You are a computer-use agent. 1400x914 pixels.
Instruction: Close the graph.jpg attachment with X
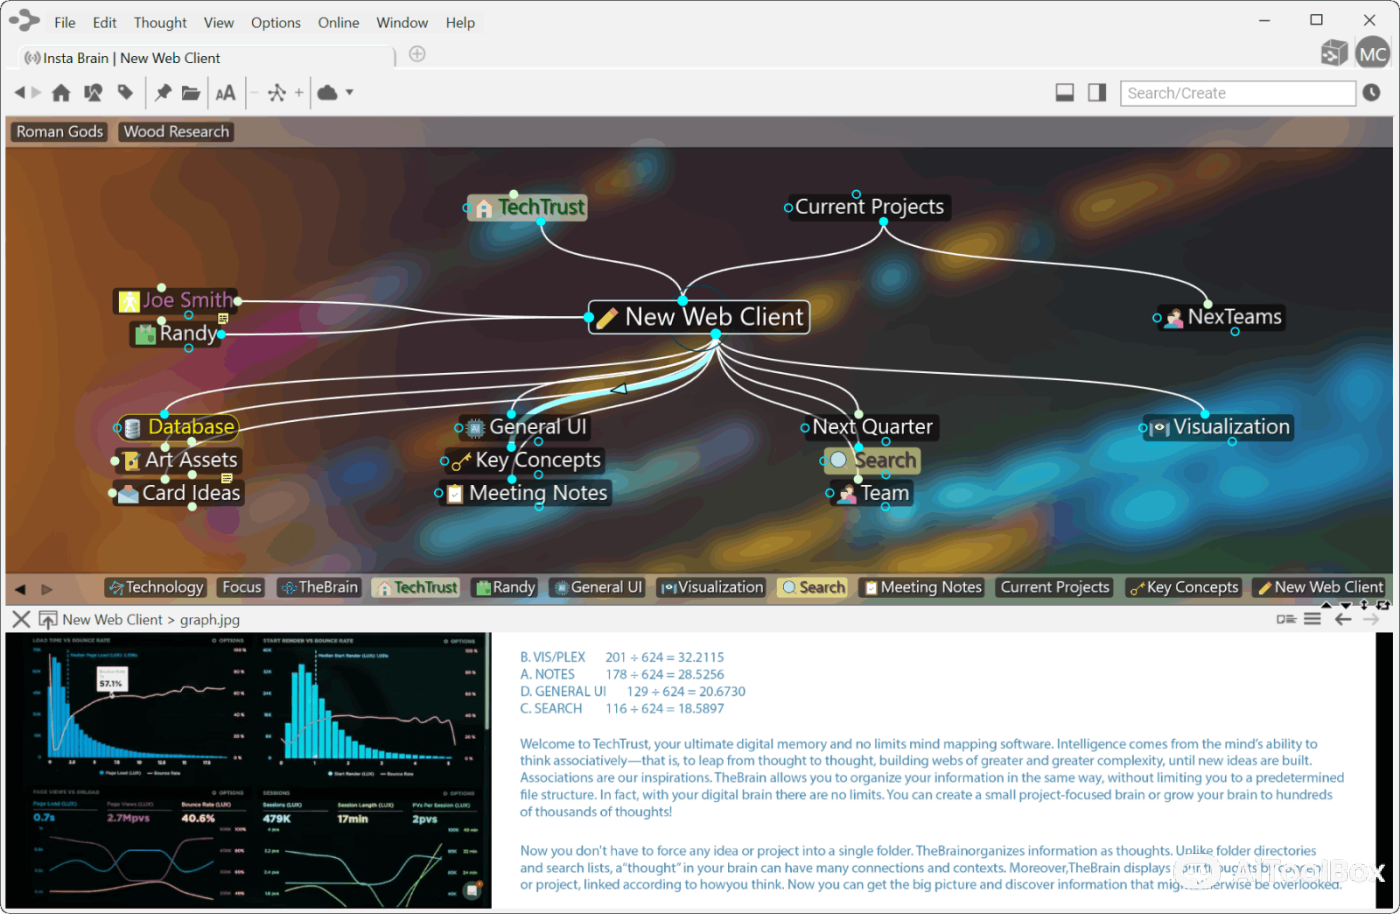tap(21, 620)
